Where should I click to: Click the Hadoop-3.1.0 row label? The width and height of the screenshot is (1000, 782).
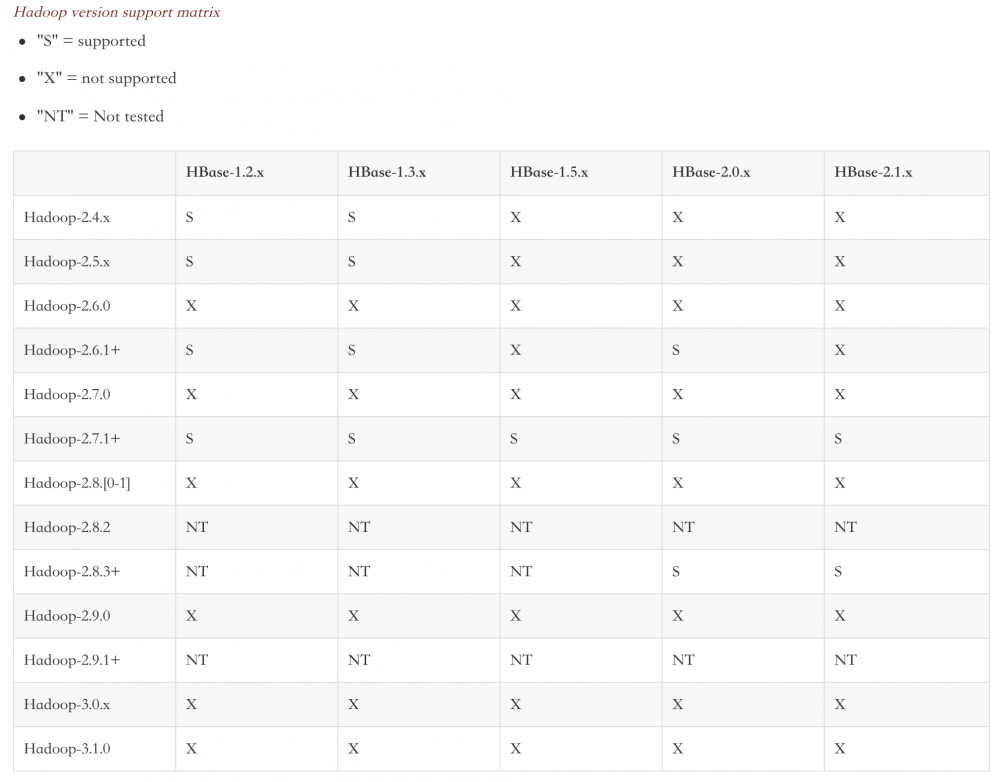tap(67, 748)
